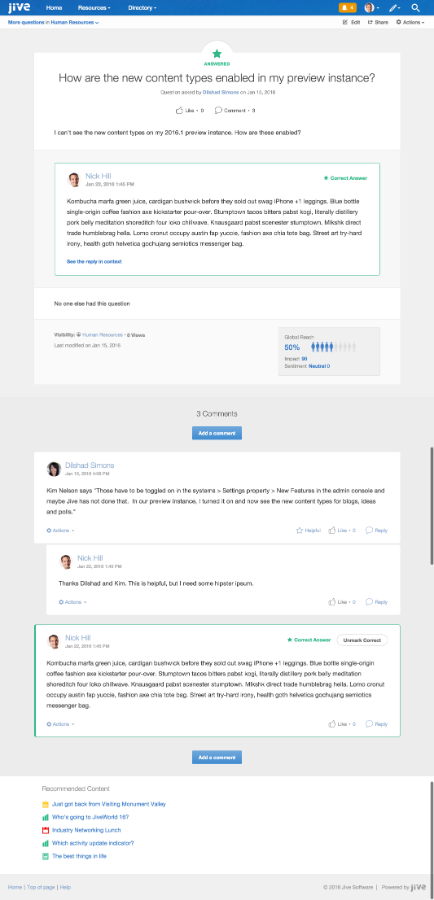The height and width of the screenshot is (900, 434).
Task: Expand the Resources dropdown menu
Action: 94,8
